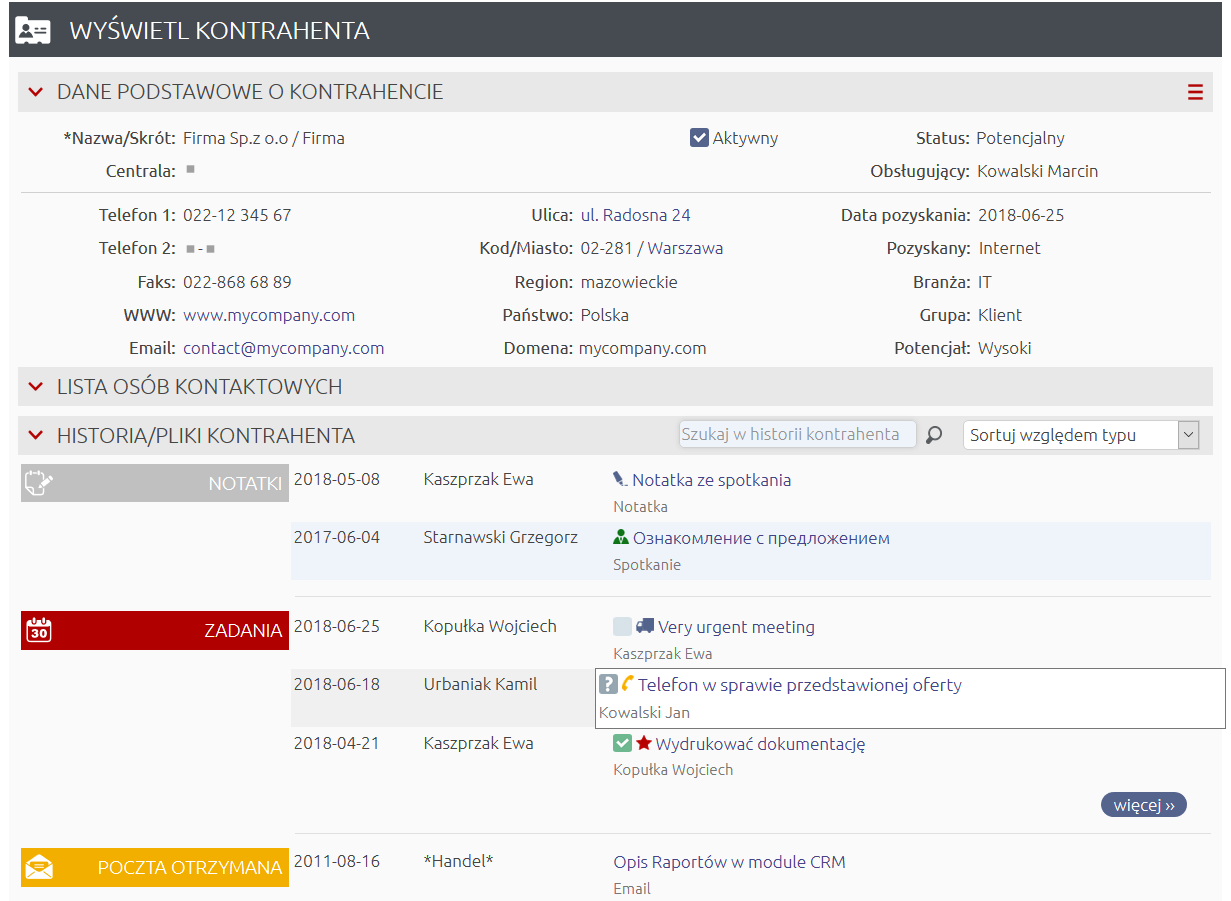Click Starnawski Grzegorz in the history list
1231x901 pixels.
[501, 537]
